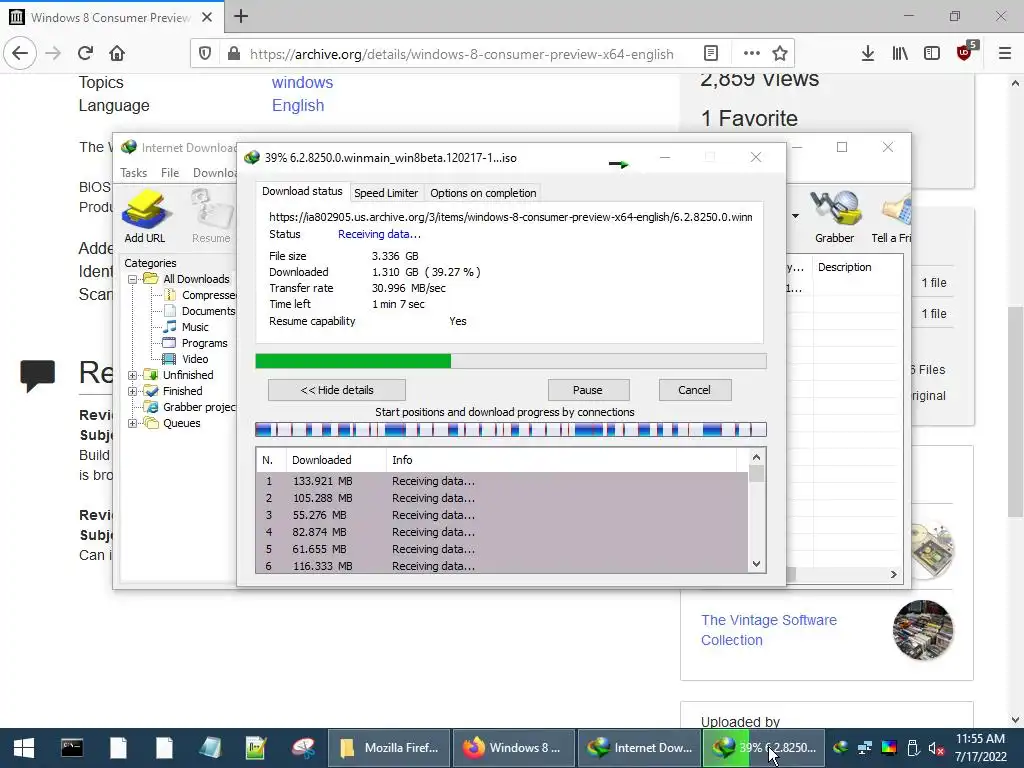This screenshot has height=768, width=1024.
Task: Reload the page in Firefox
Action: pyautogui.click(x=86, y=53)
